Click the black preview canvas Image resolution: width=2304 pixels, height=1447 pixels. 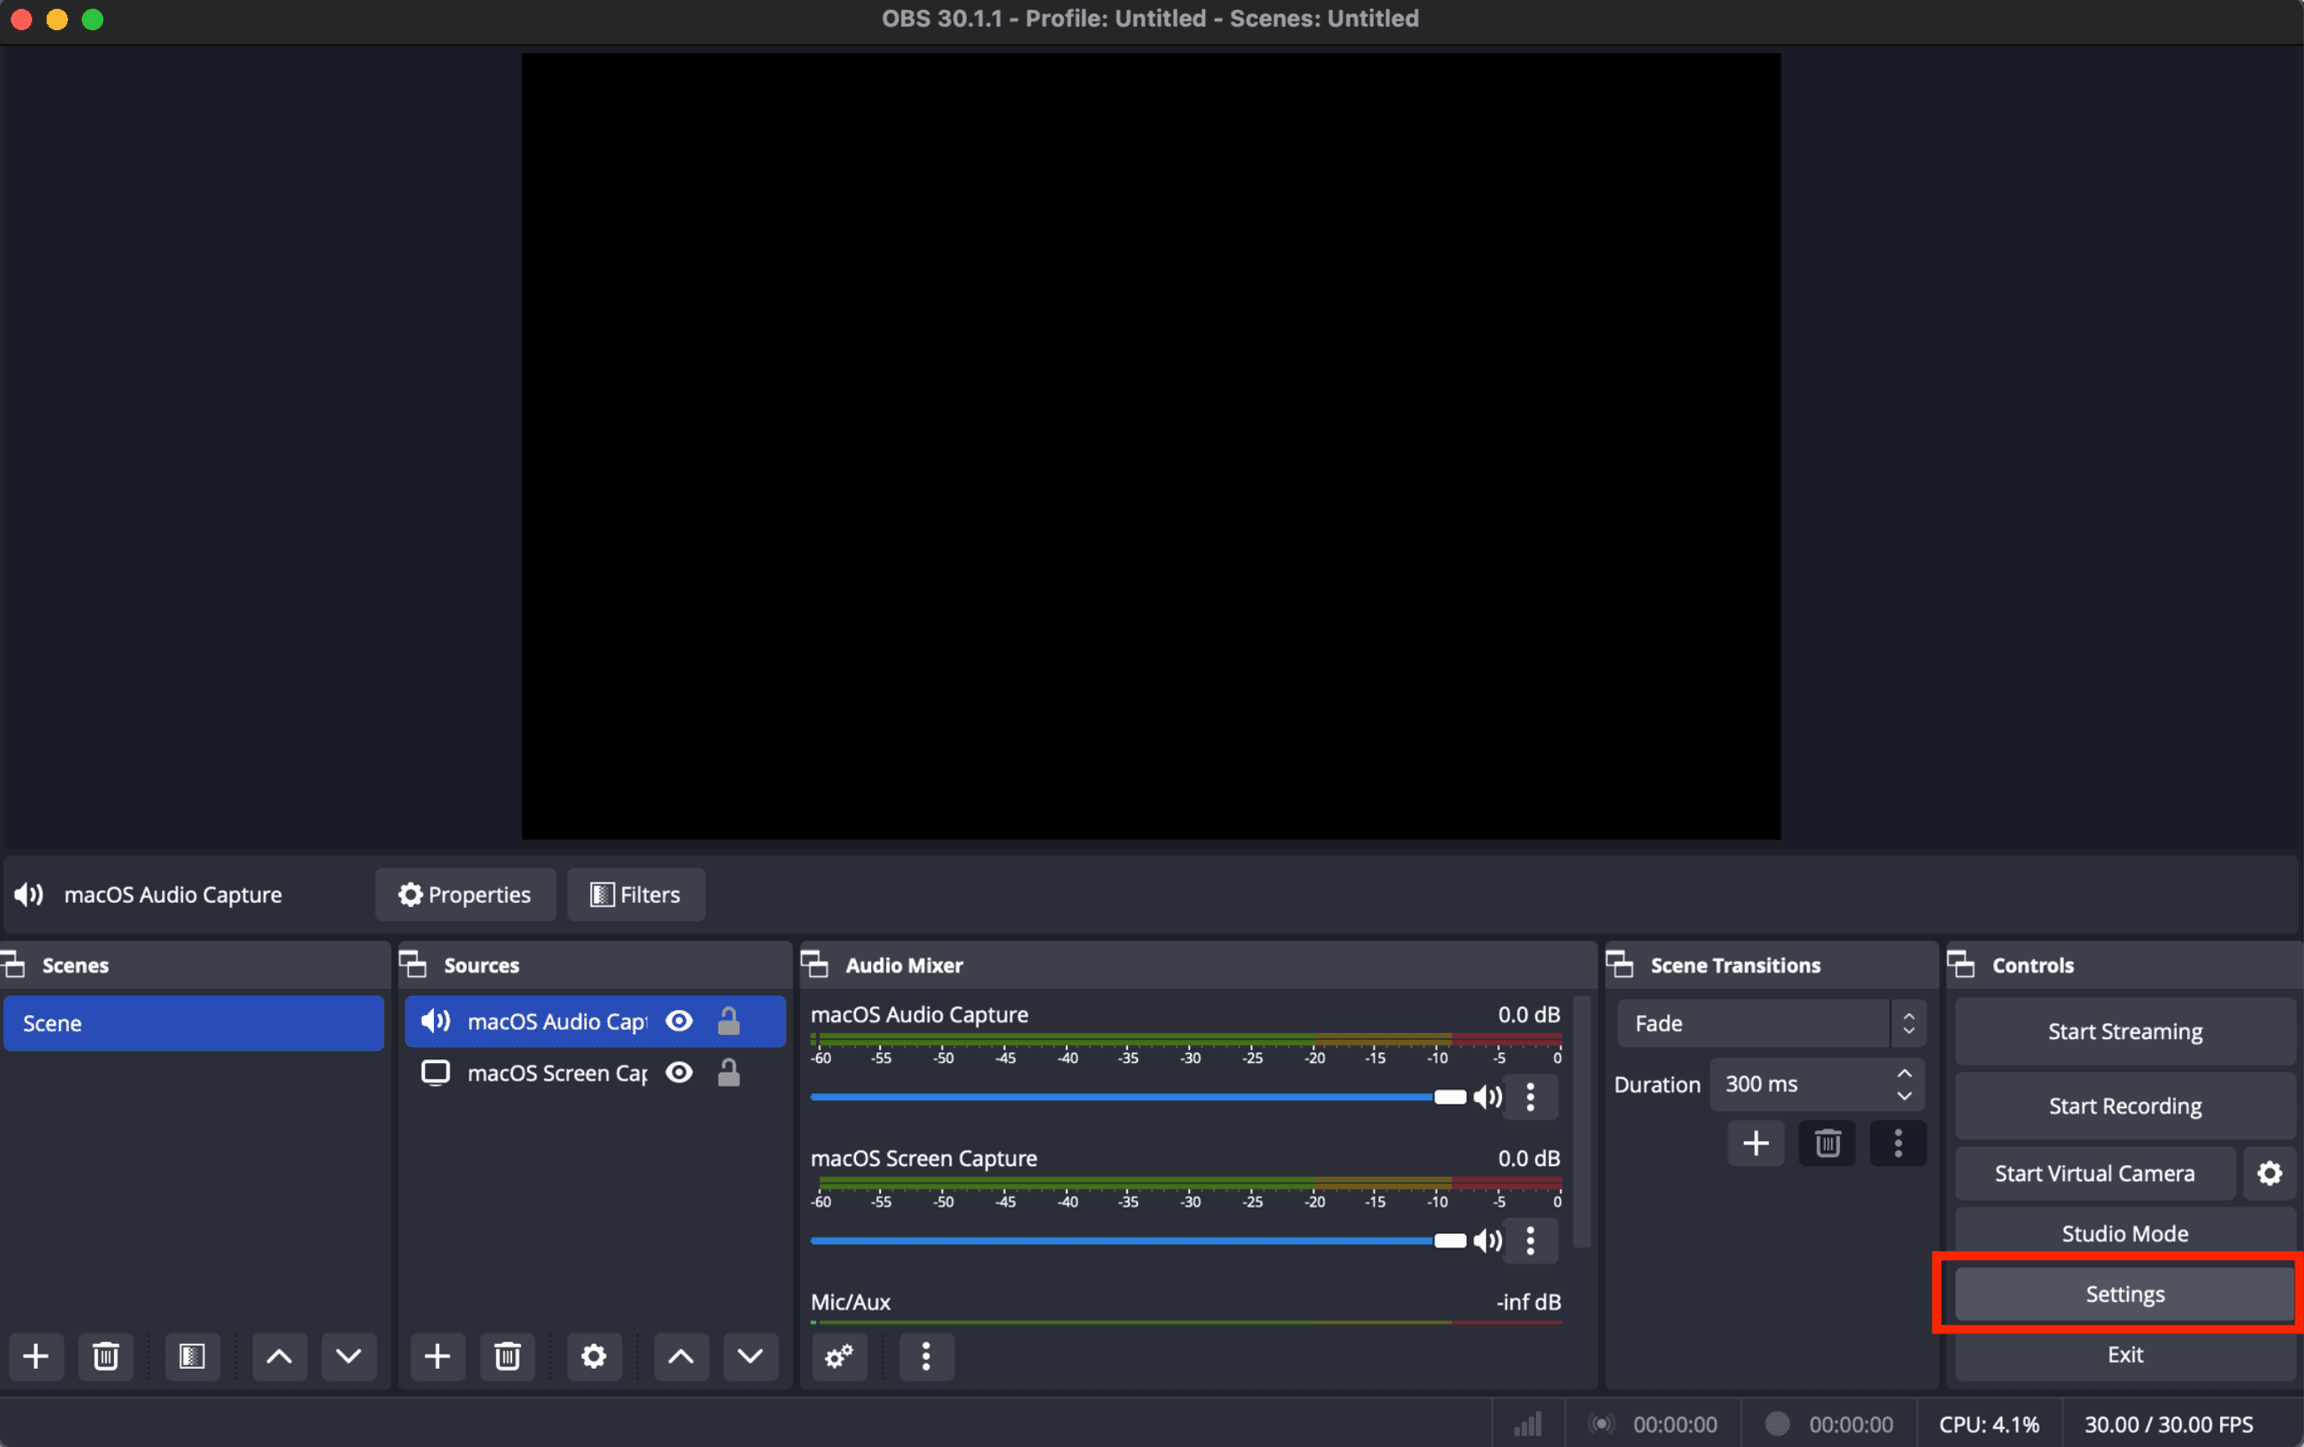[1151, 446]
